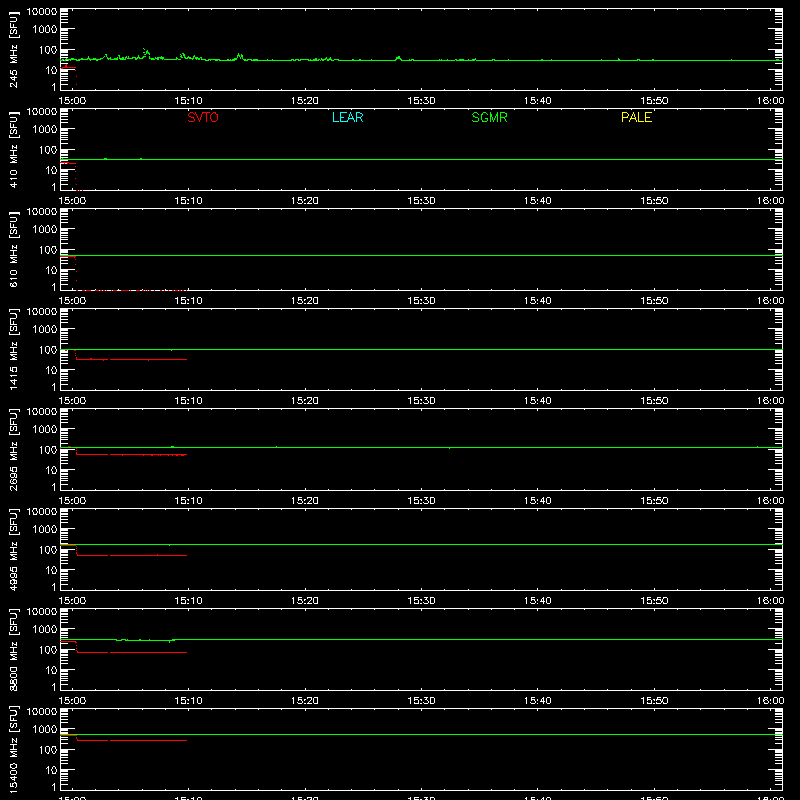Click the 15:10 tick under 245 MHz plot

click(x=188, y=101)
